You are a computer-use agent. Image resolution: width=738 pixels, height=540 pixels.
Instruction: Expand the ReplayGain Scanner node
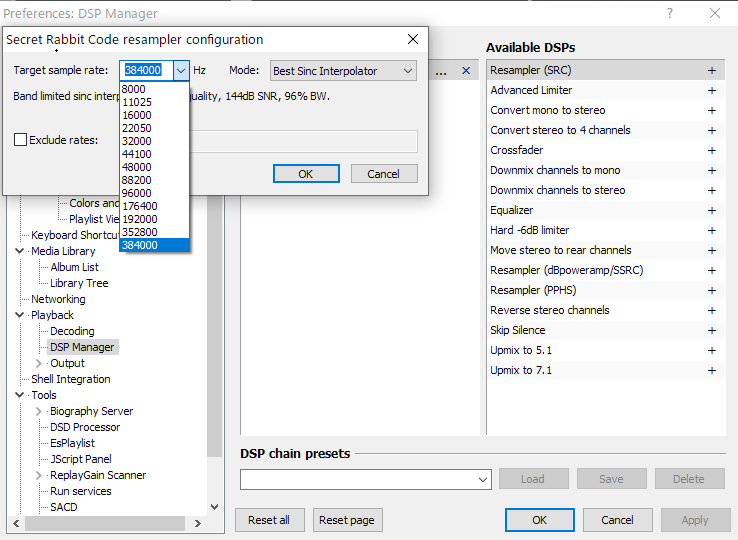39,475
